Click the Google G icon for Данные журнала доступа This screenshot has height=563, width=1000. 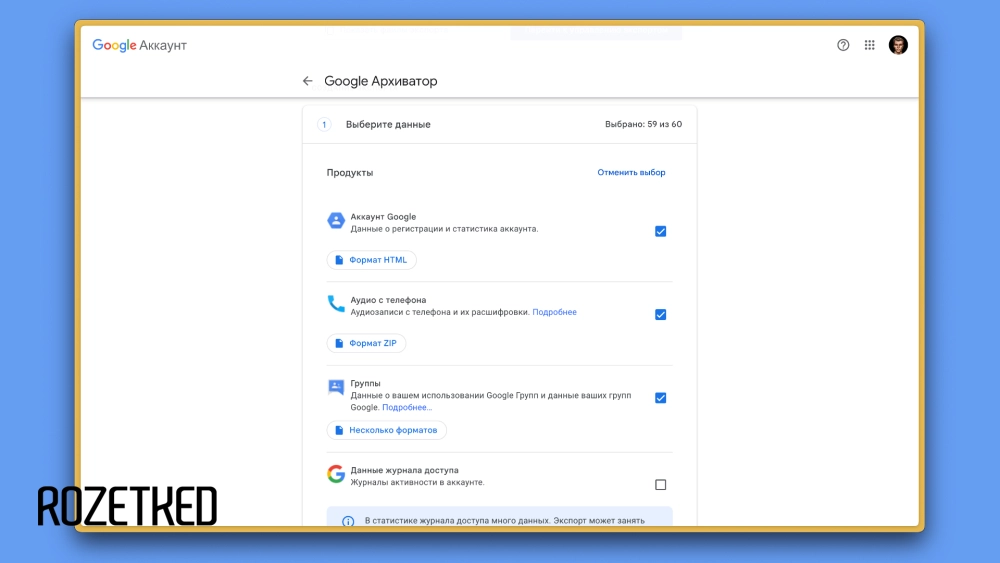pos(336,474)
